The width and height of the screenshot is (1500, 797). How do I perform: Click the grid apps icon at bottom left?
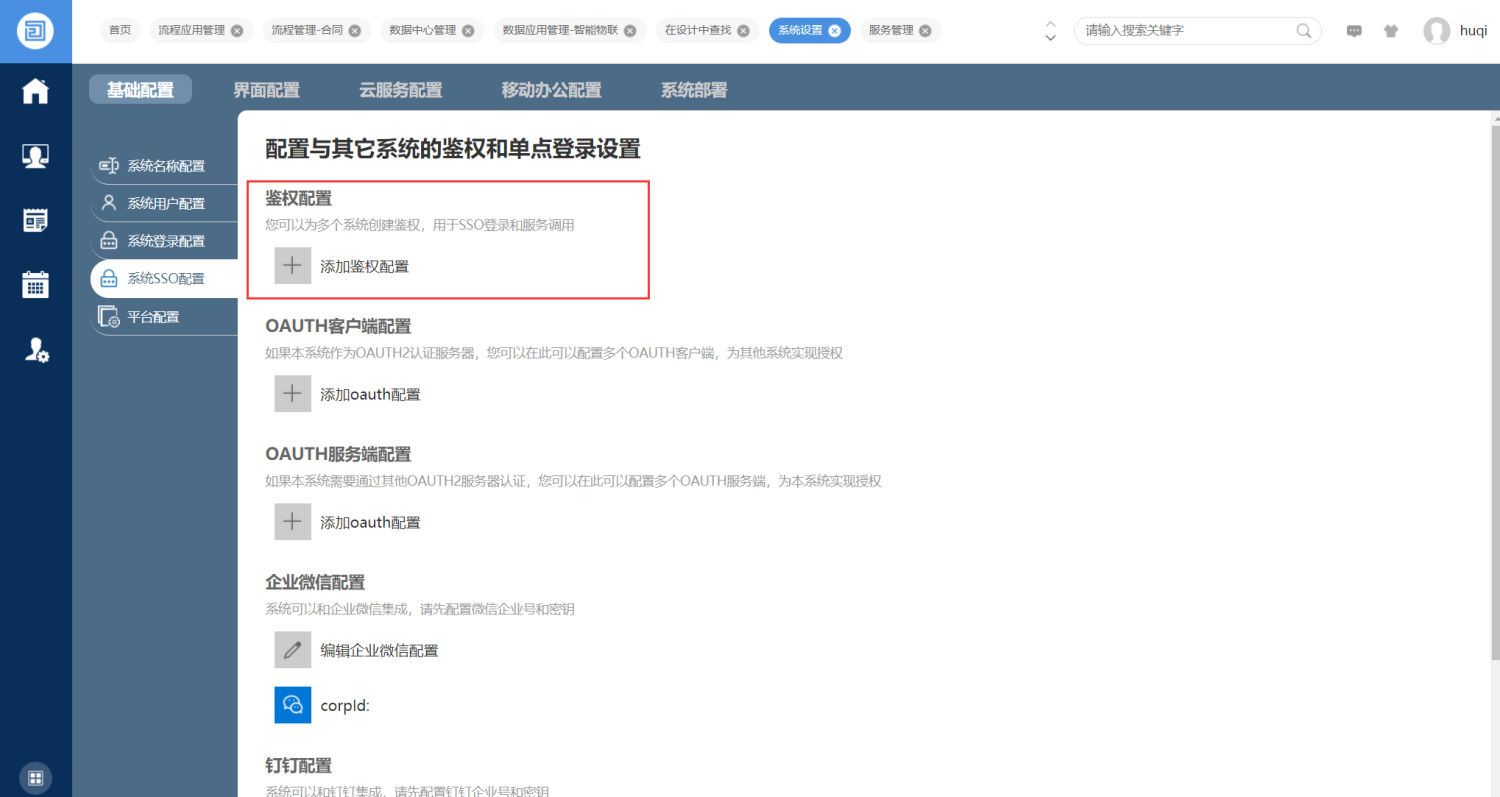click(x=35, y=777)
